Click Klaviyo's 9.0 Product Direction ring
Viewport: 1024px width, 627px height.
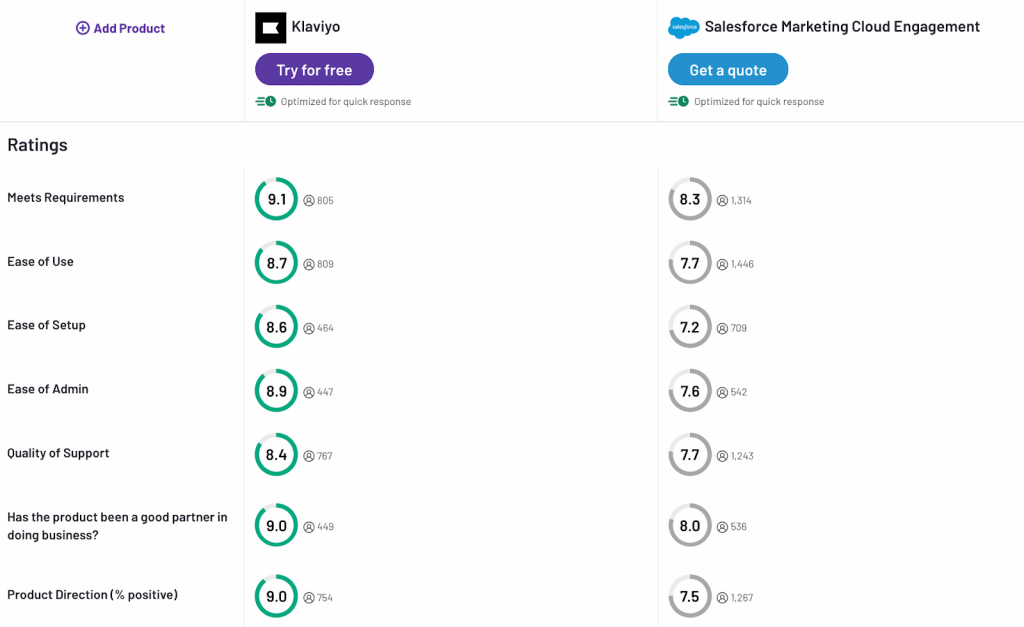pos(276,597)
